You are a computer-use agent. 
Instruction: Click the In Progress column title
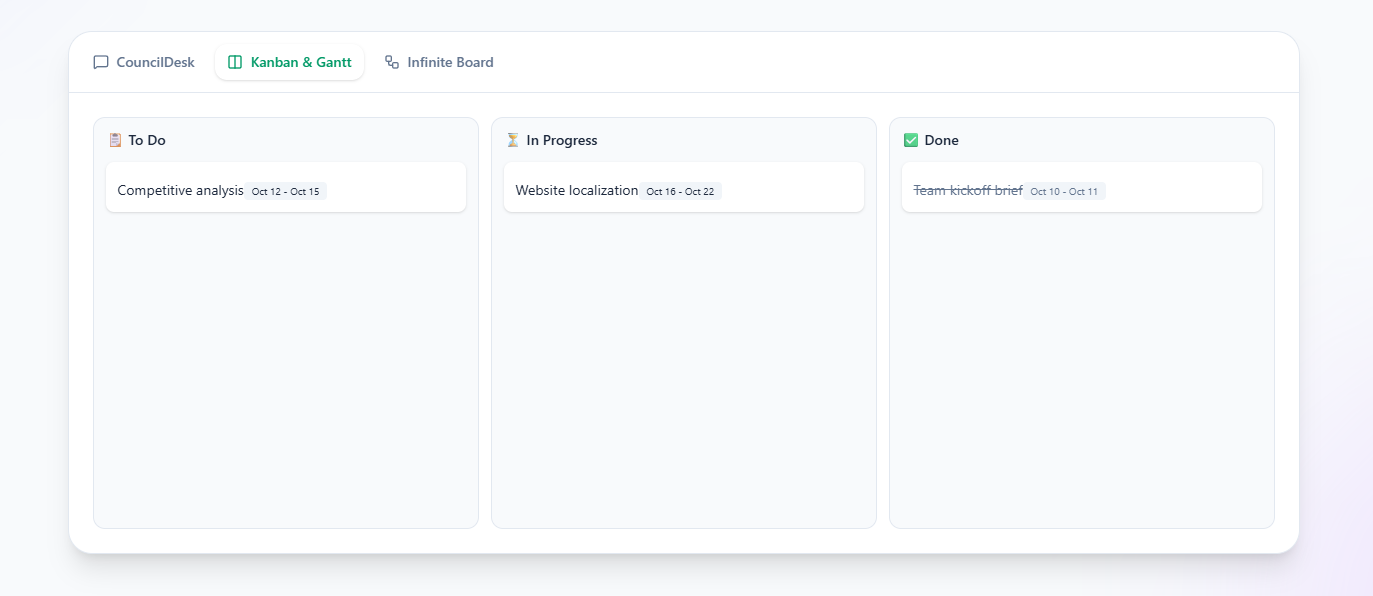coord(562,140)
